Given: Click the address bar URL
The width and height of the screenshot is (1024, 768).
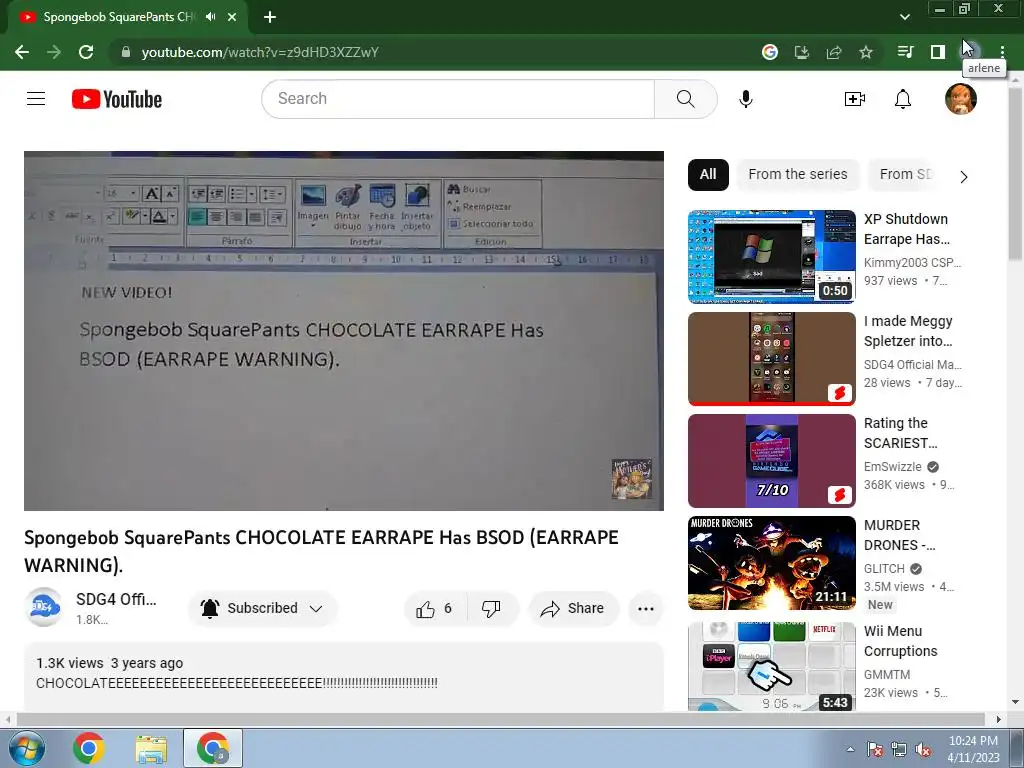Looking at the screenshot, I should coord(260,52).
